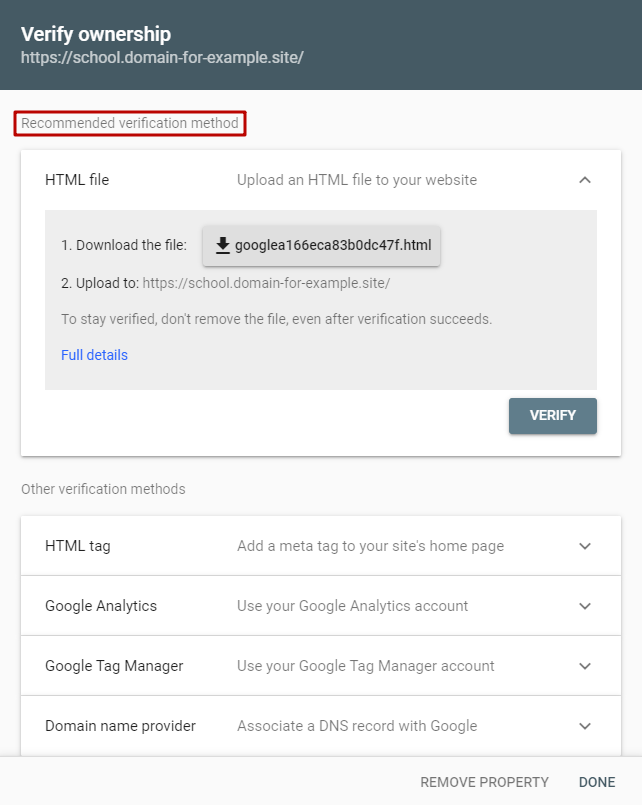Download googlea166eca83b0dc47f.html file
The width and height of the screenshot is (642, 805).
(x=321, y=245)
